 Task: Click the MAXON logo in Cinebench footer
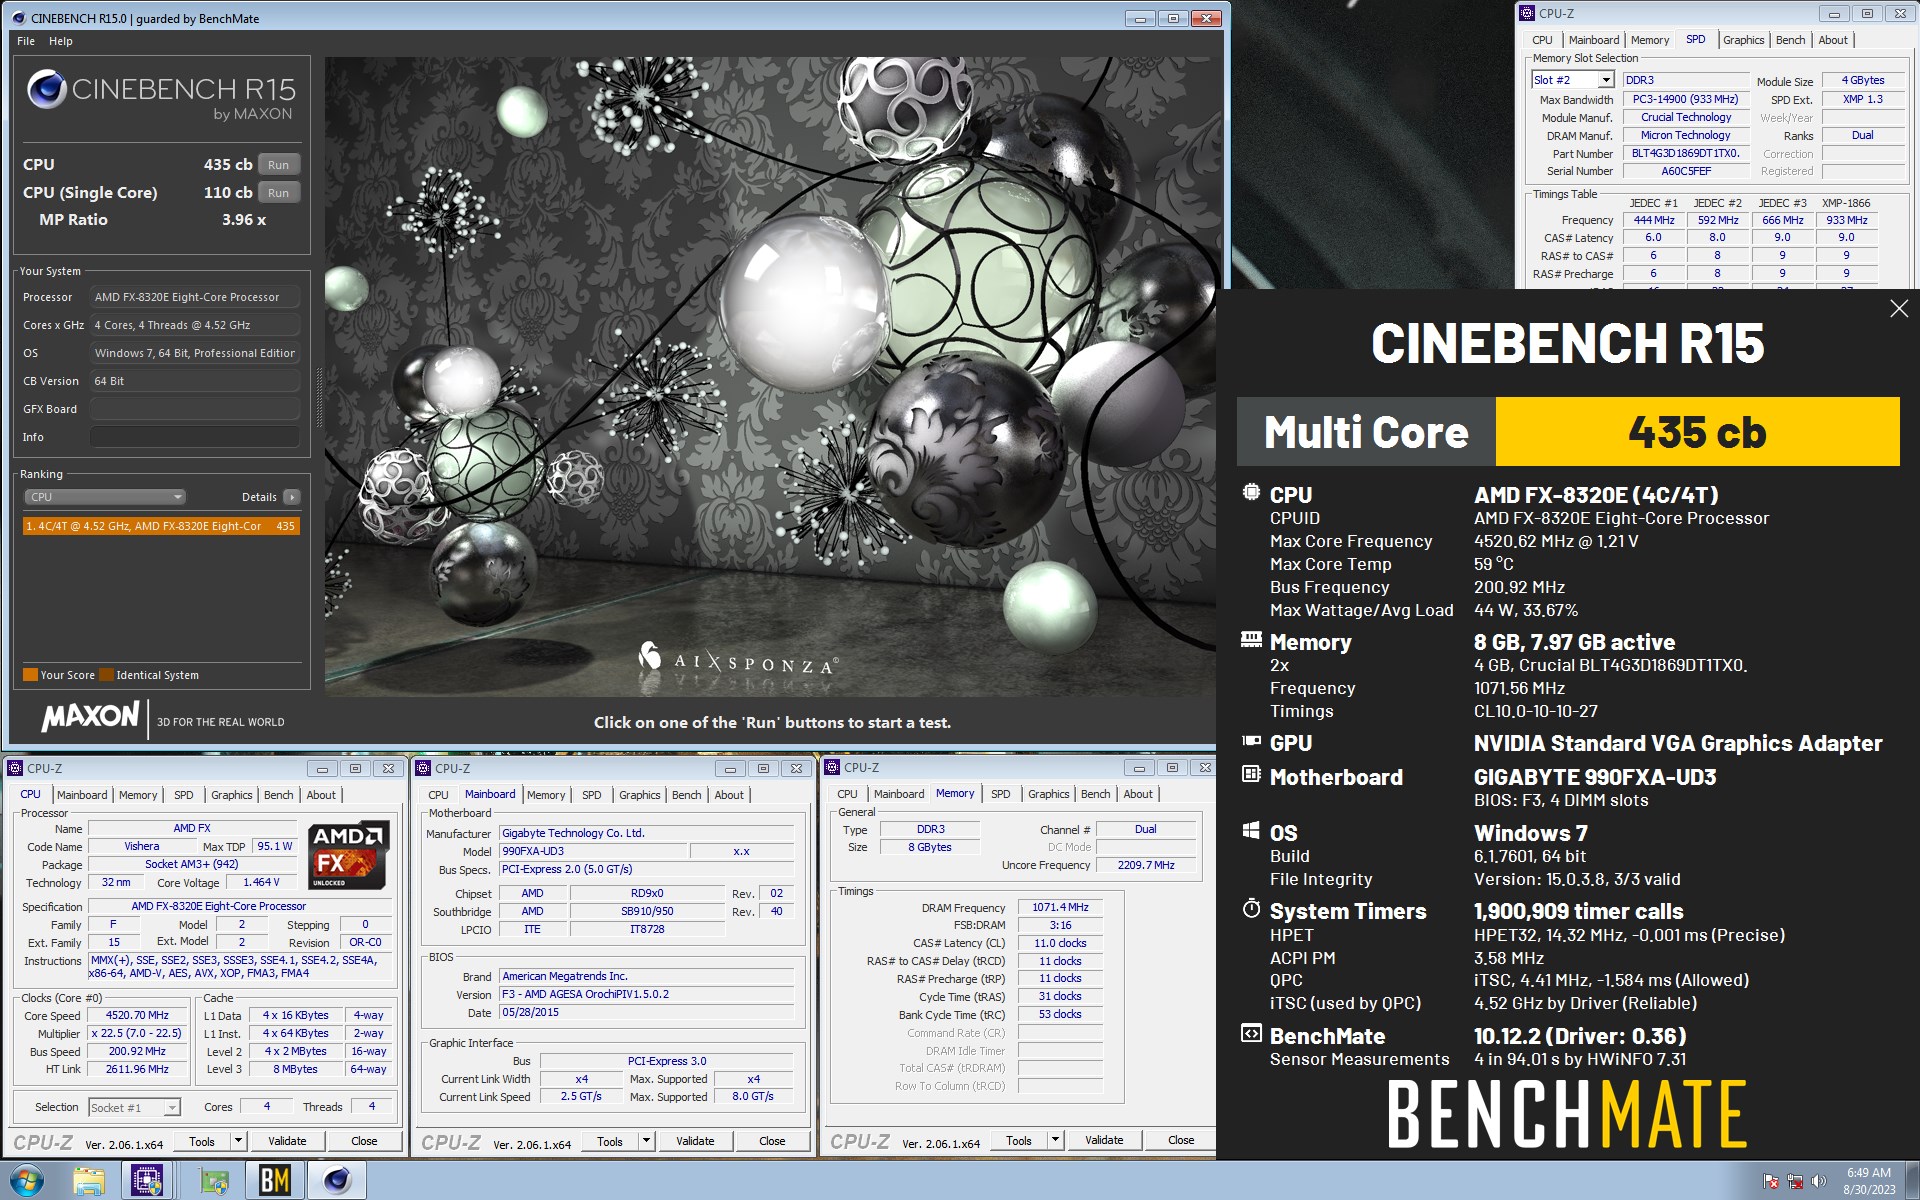pyautogui.click(x=91, y=716)
